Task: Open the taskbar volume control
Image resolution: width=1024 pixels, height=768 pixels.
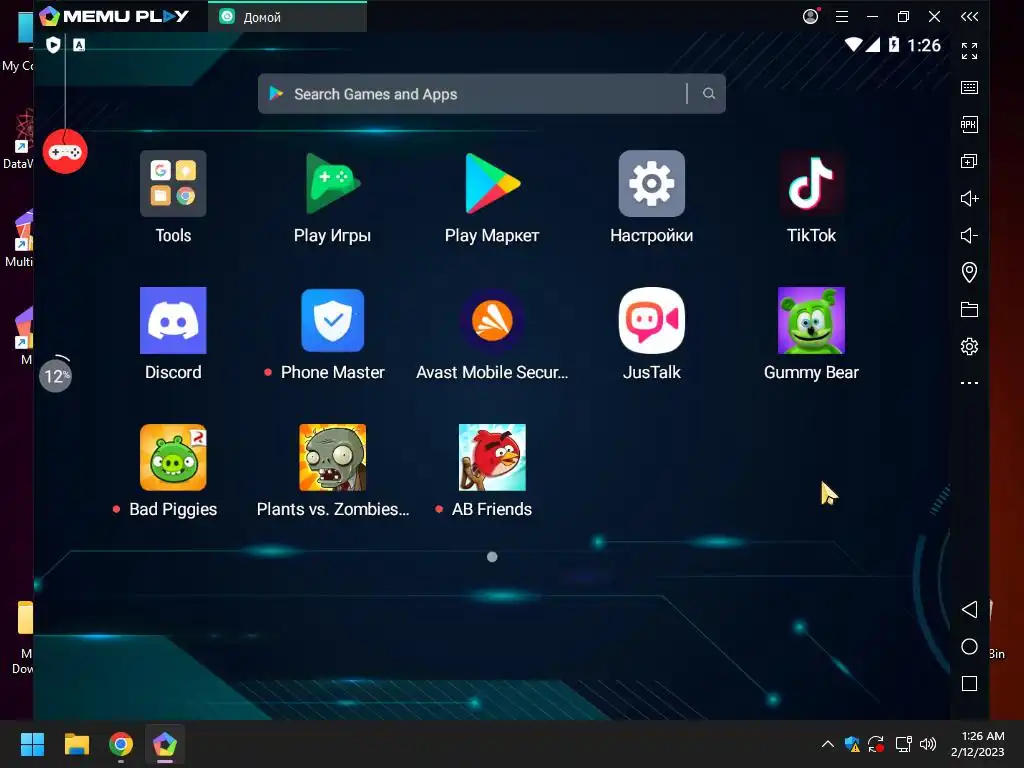Action: click(x=927, y=744)
